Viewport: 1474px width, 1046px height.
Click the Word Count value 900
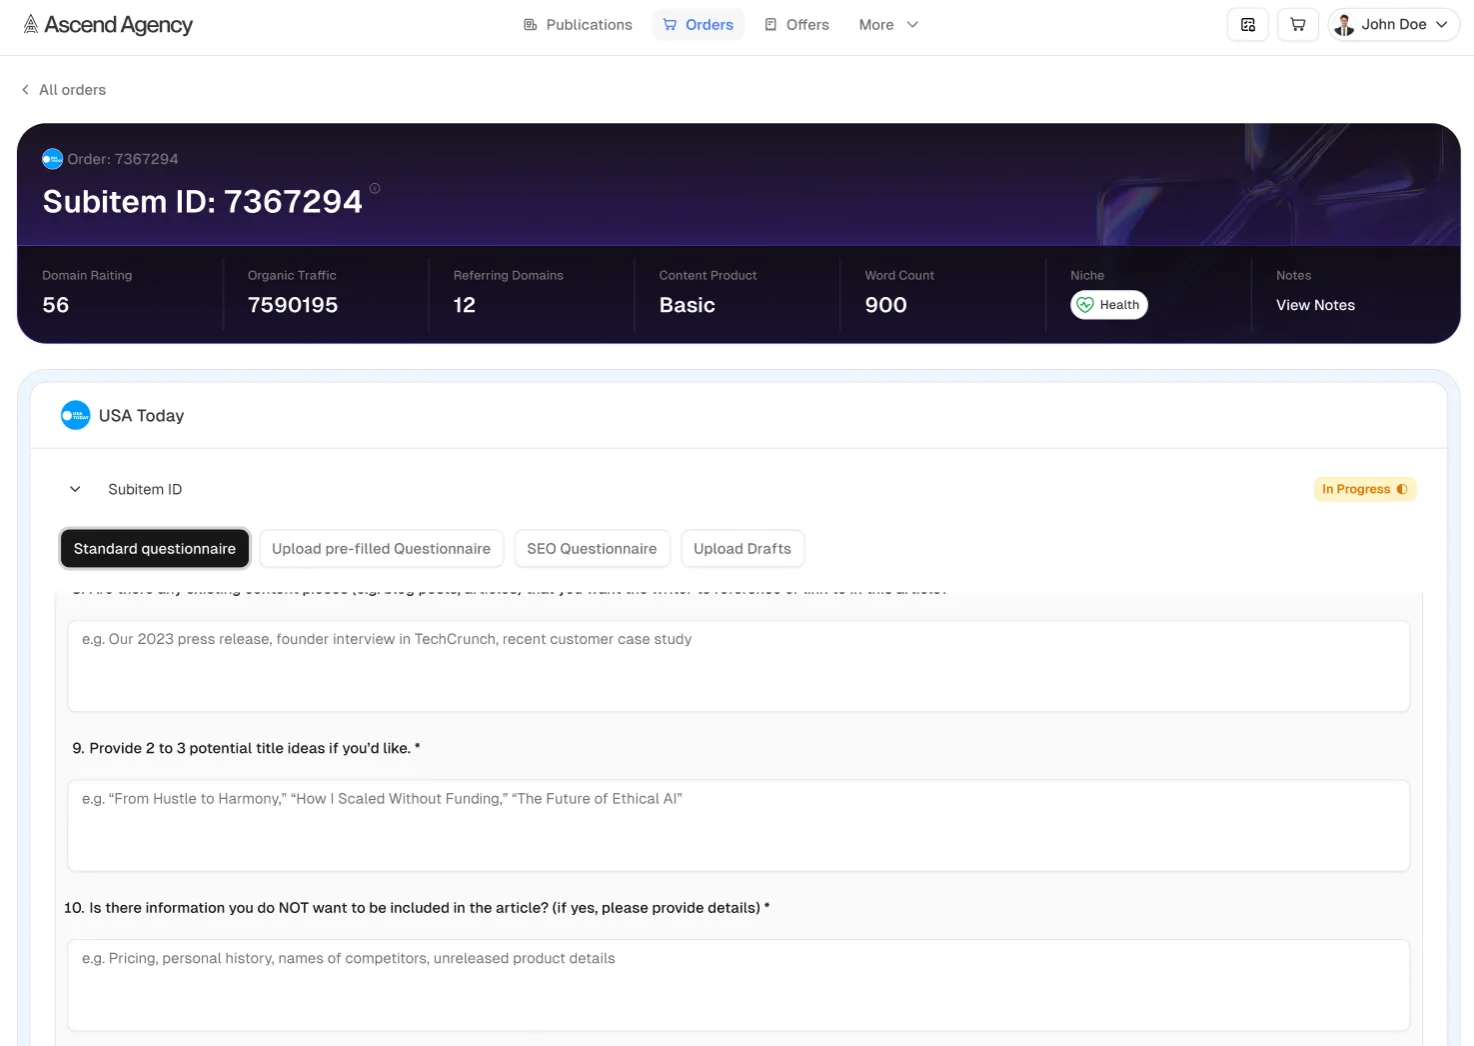click(886, 305)
